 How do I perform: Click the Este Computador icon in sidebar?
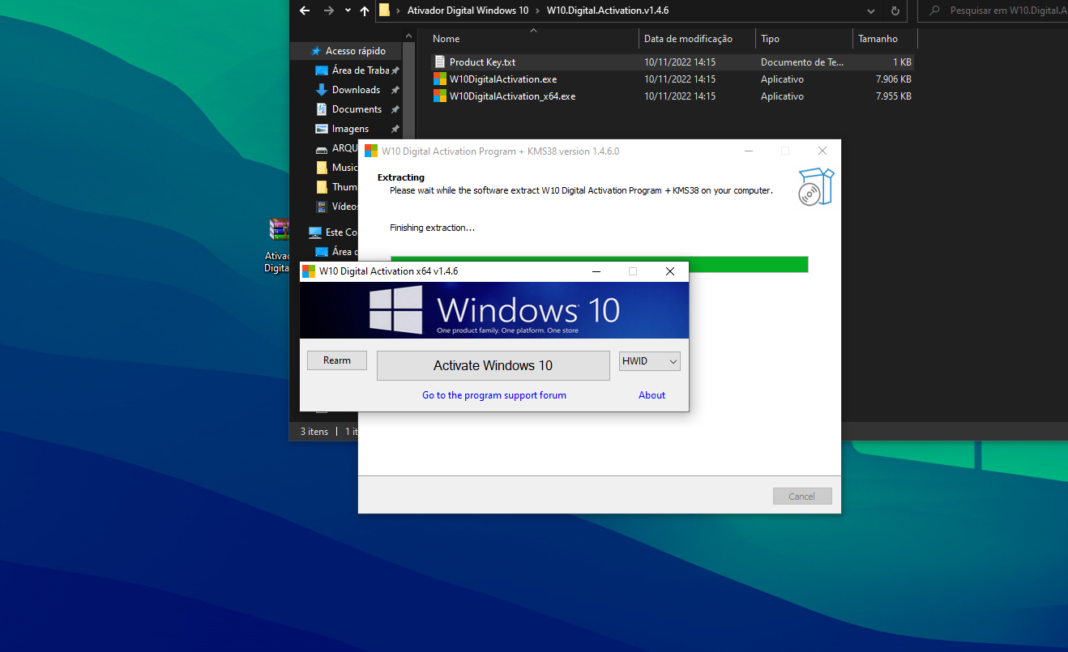[x=315, y=232]
